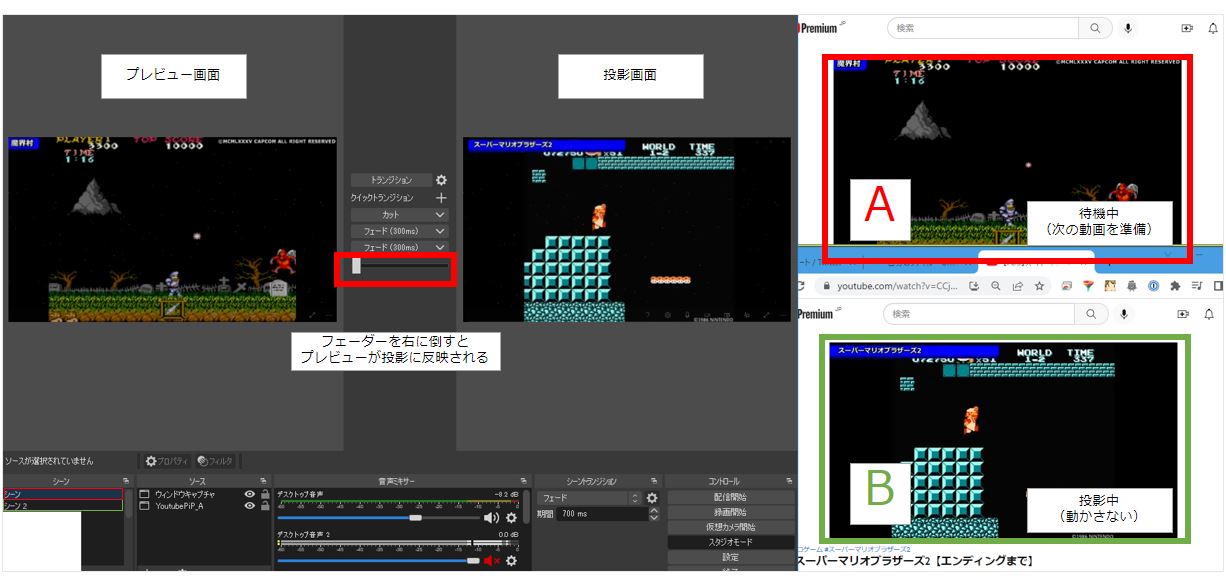1226x581 pixels.
Task: Increase transition duration with the stepper arrows
Action: pyautogui.click(x=654, y=510)
